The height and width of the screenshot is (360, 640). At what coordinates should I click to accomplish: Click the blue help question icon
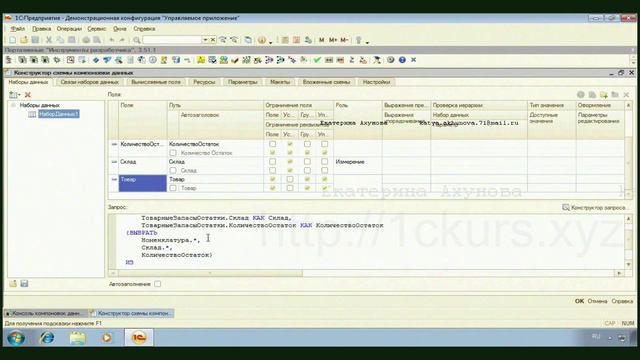(402, 60)
